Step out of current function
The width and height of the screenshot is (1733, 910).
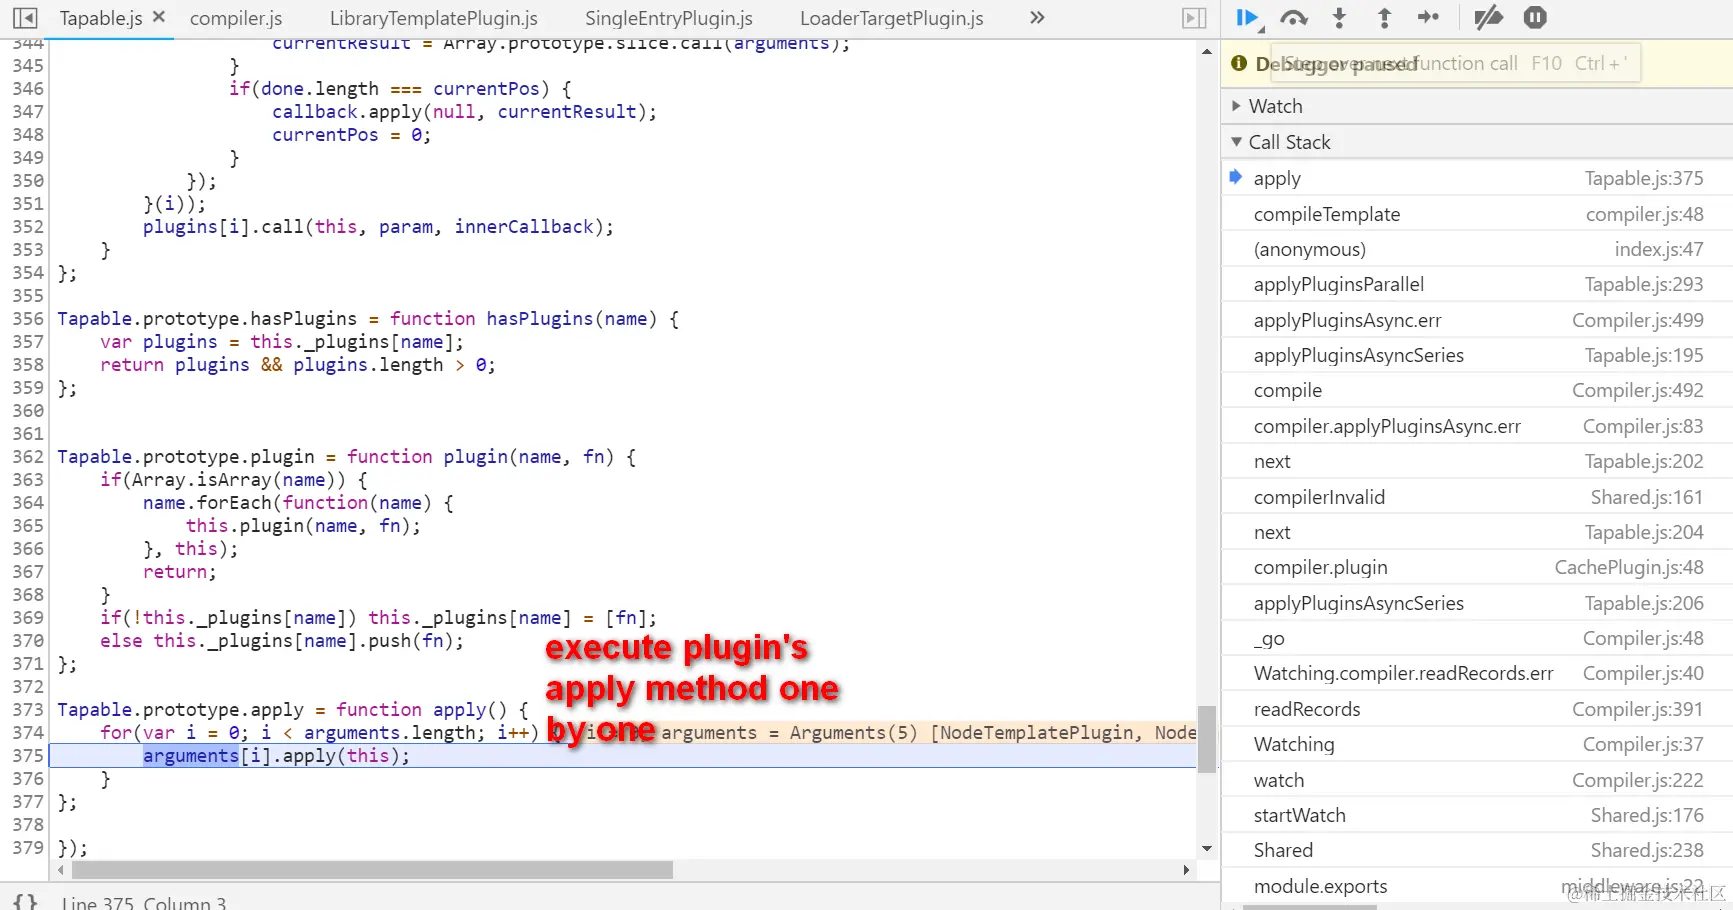[1384, 18]
